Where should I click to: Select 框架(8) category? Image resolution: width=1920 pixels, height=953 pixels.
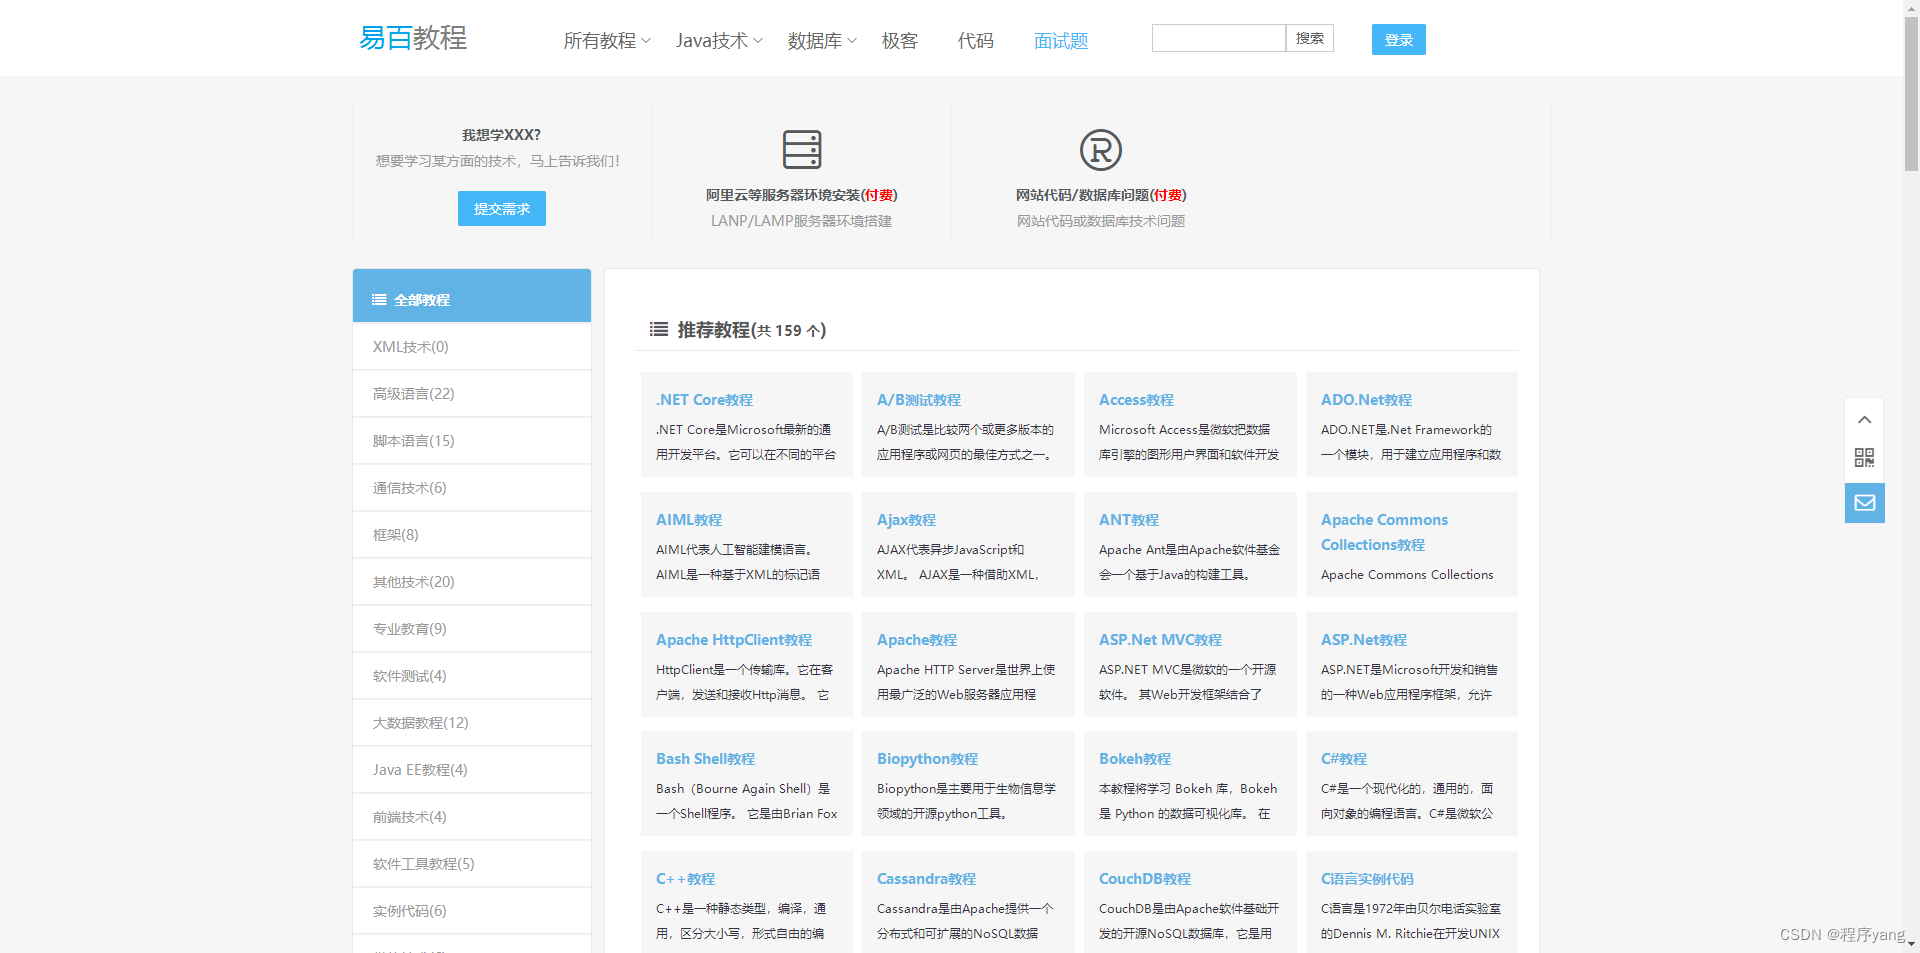(x=472, y=535)
